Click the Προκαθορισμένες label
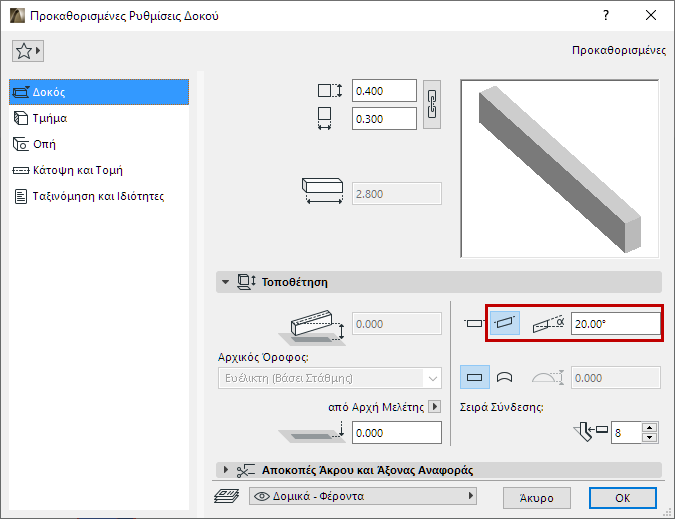The image size is (675, 519). pos(619,50)
